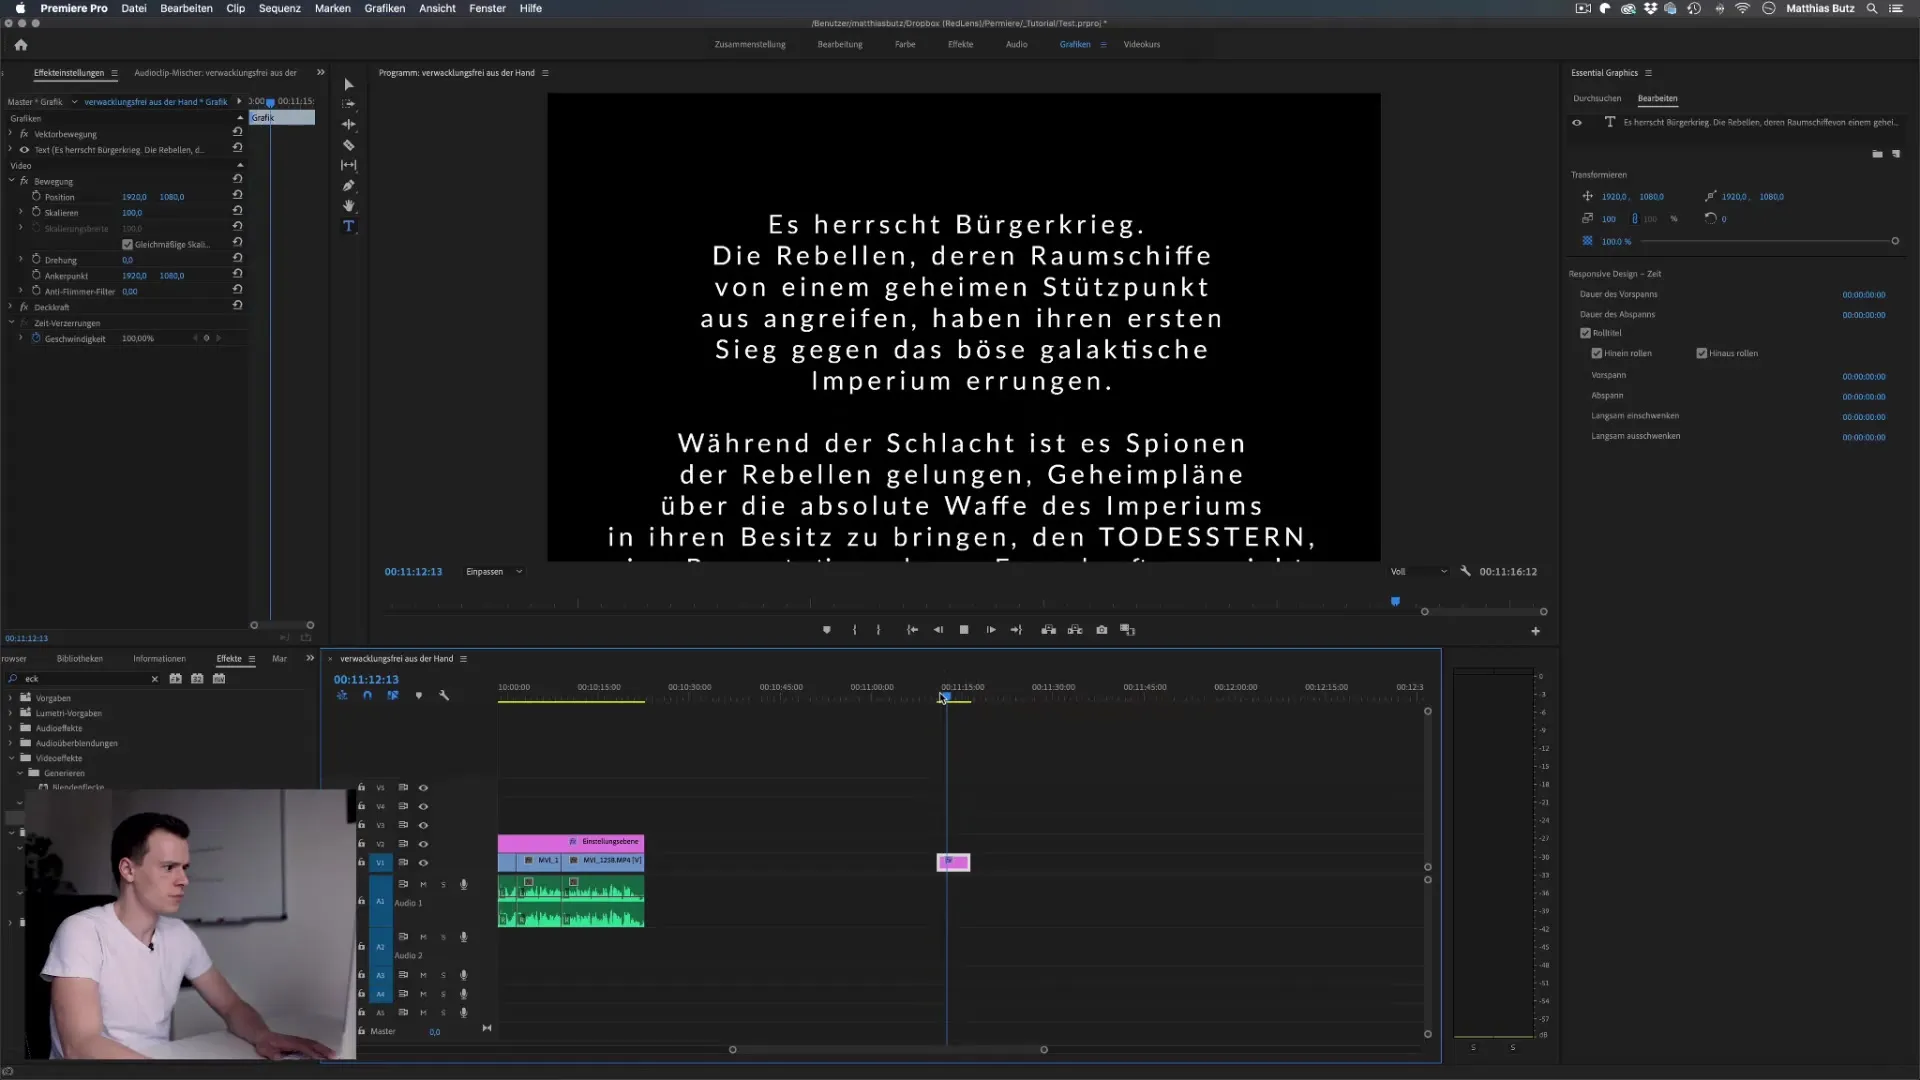Add marker in timeline panel
The image size is (1920, 1080).
coord(418,695)
